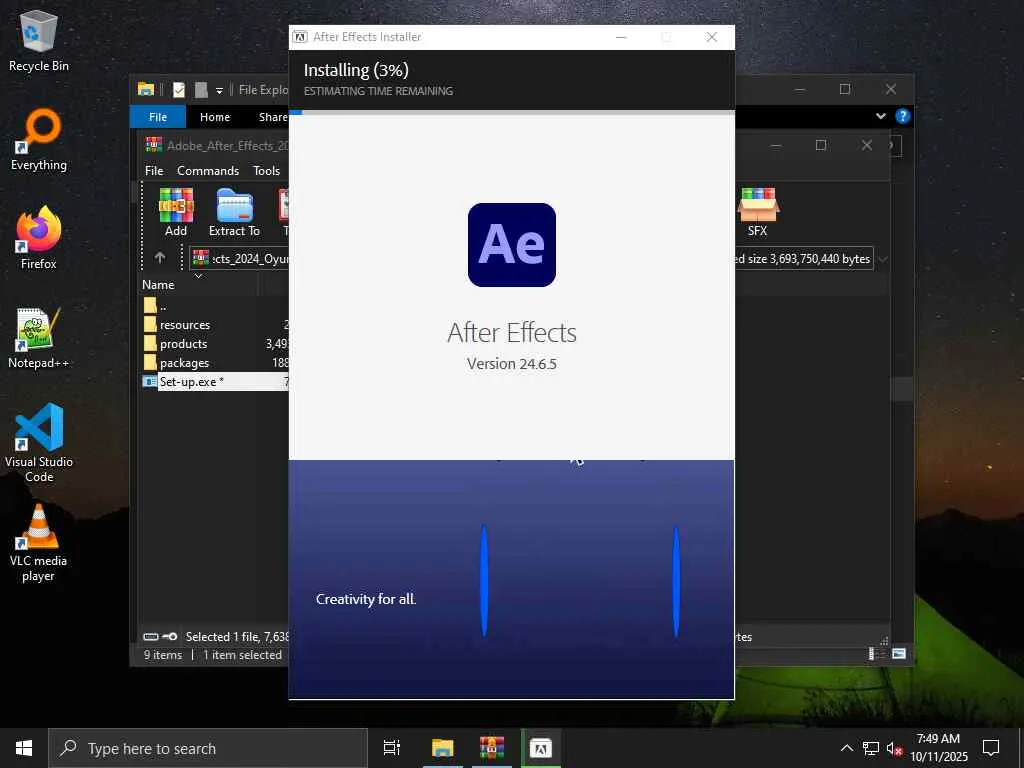The image size is (1024, 768).
Task: Open the WinRAR File menu
Action: [x=154, y=170]
